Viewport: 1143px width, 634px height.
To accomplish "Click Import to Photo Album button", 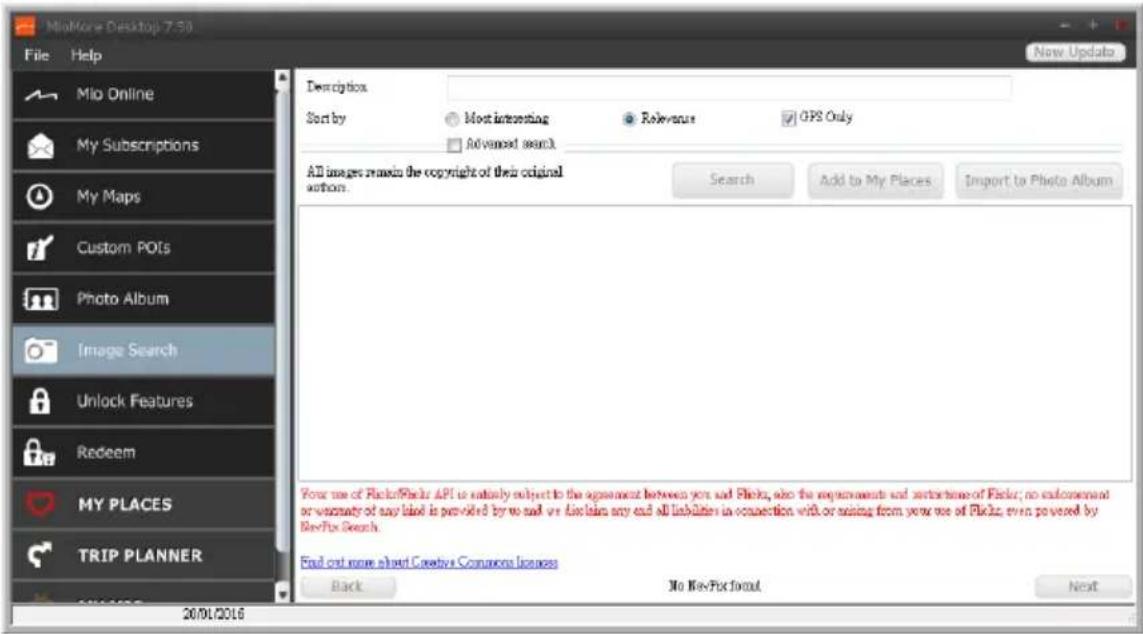I will pos(1039,181).
